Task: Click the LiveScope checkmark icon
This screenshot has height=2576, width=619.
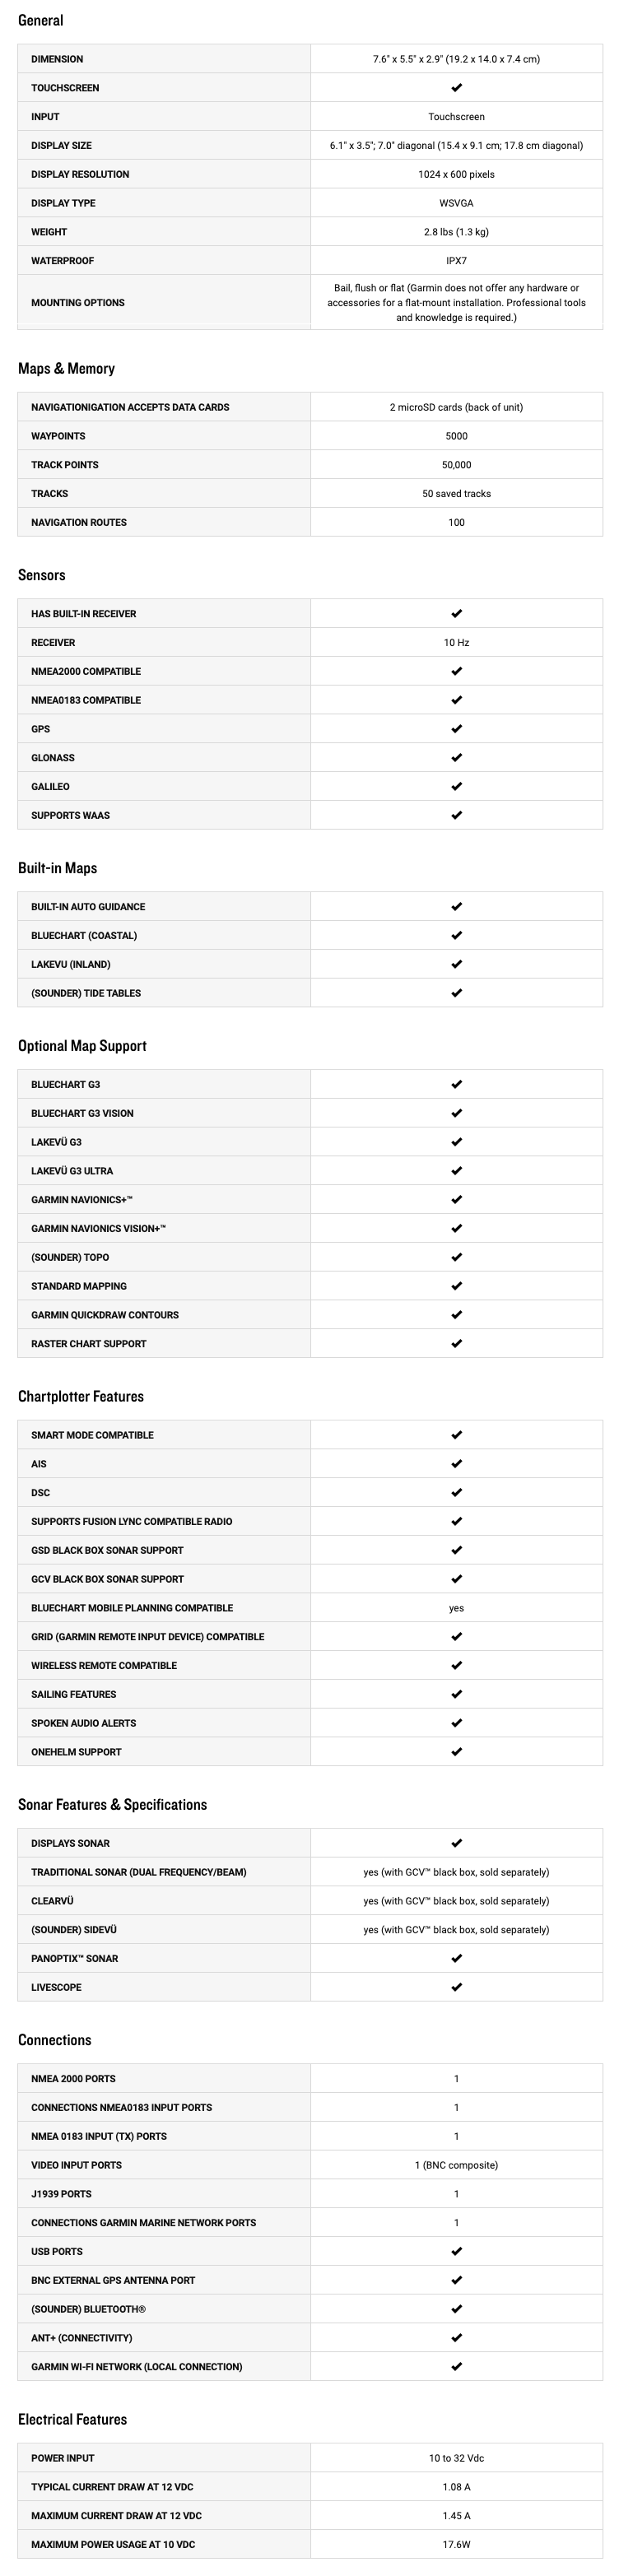Action: 456,1987
